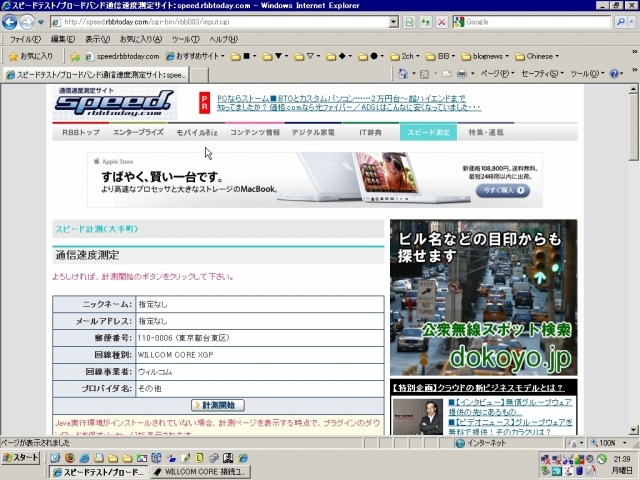This screenshot has width=640, height=480.
Task: Click the browser forward arrow button
Action: click(x=27, y=22)
